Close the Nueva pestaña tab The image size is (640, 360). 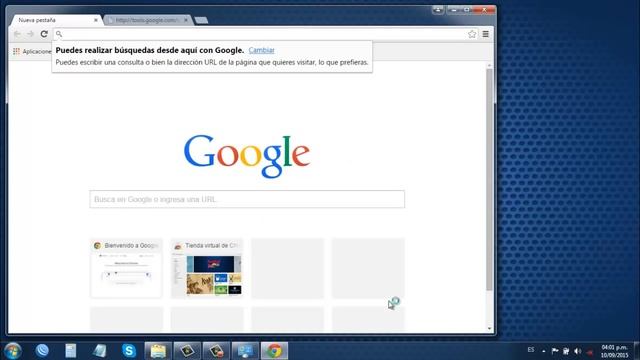96,20
